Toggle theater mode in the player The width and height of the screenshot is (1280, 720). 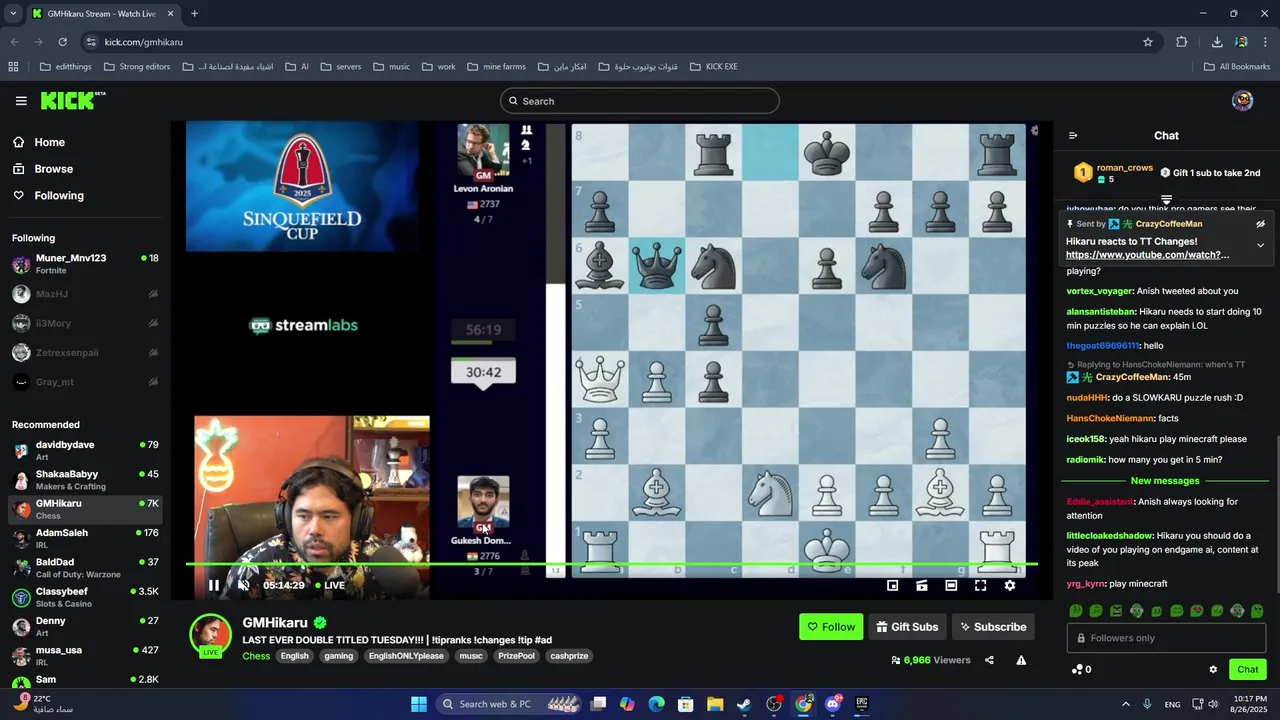point(951,585)
